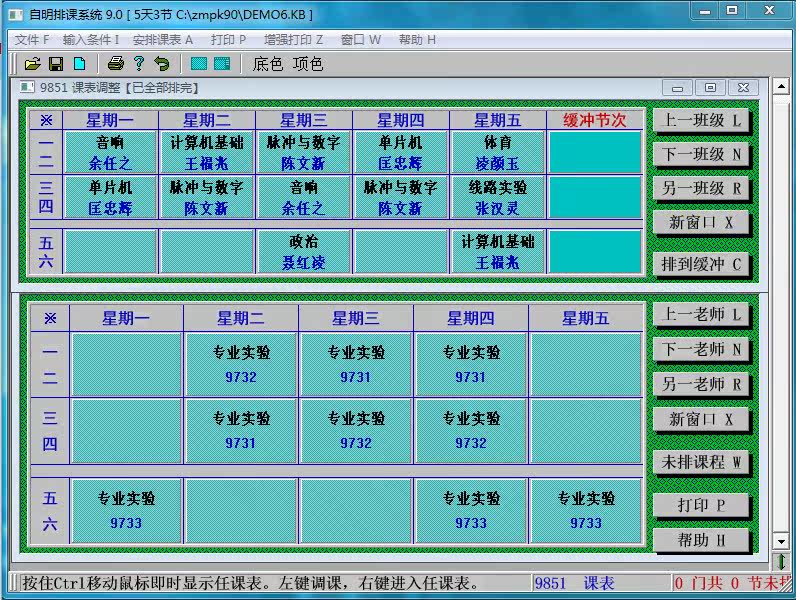Click the 缓冲节次 header
Image resolution: width=796 pixels, height=600 pixels.
[x=594, y=120]
